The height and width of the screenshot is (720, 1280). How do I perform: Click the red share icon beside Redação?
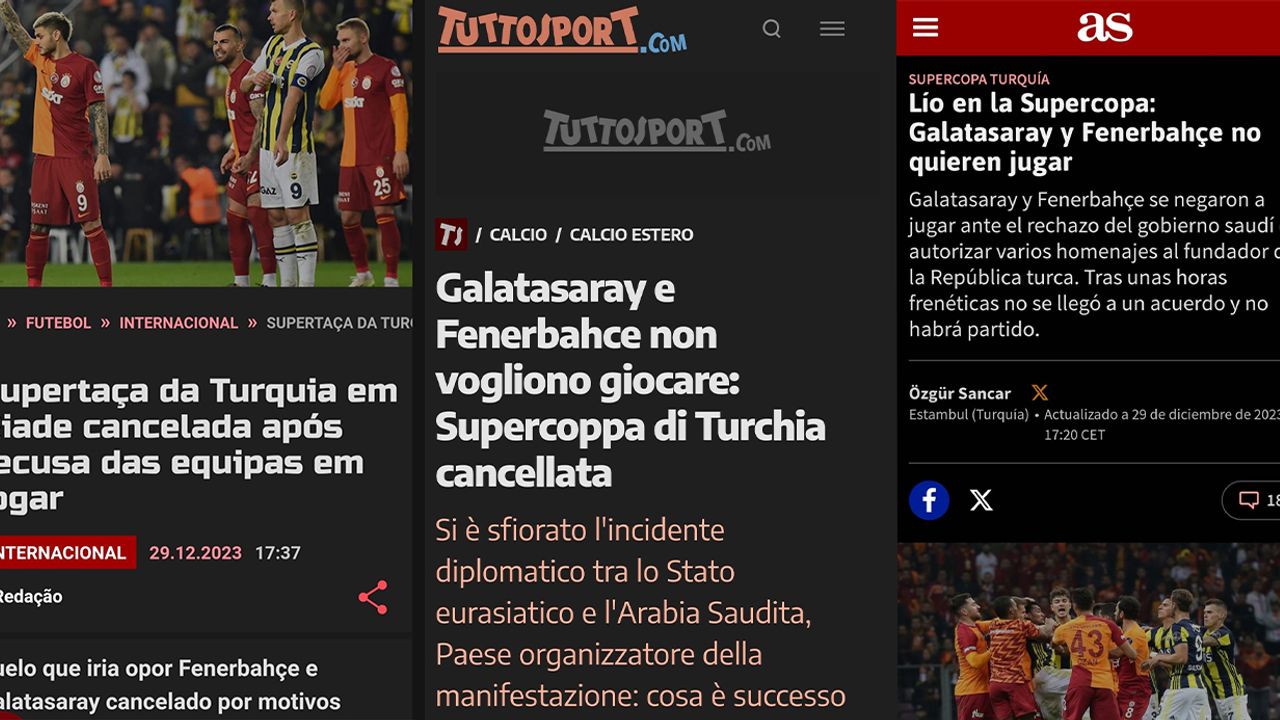click(373, 597)
